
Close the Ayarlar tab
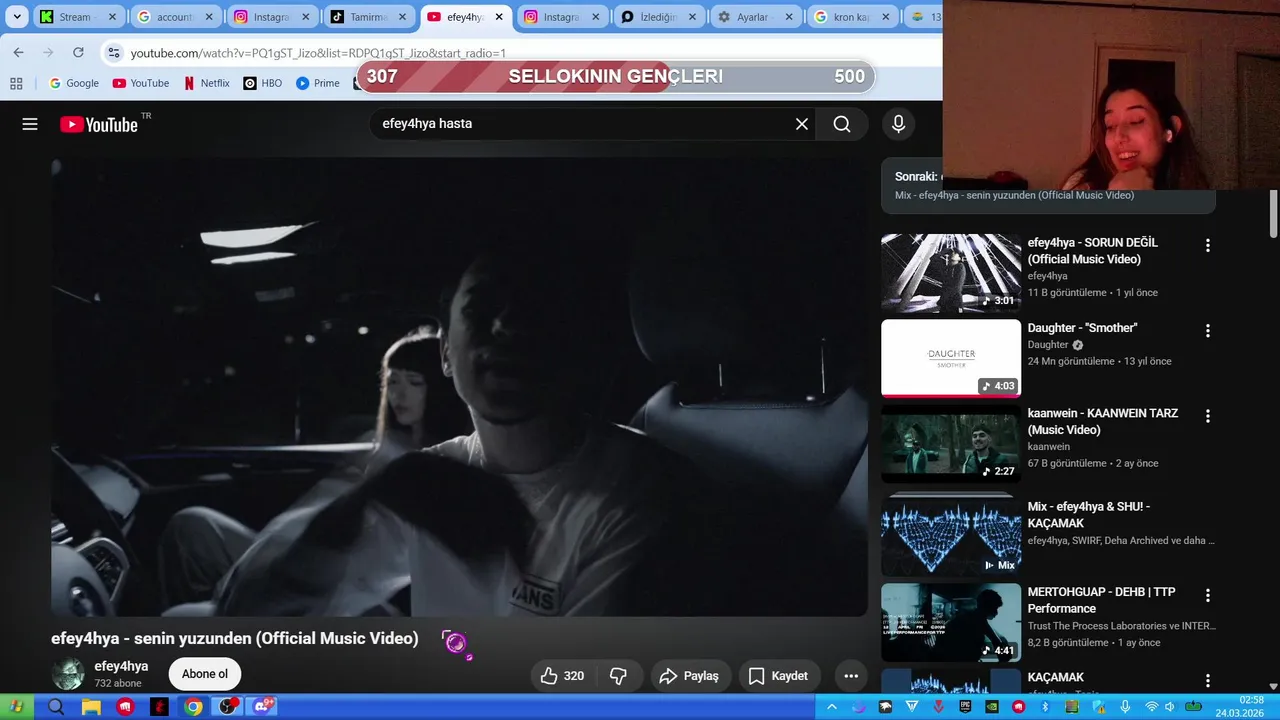789,17
